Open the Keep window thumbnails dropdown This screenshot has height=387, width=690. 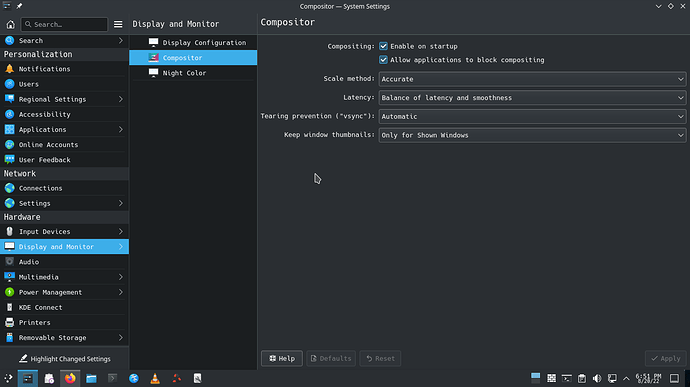pos(532,135)
